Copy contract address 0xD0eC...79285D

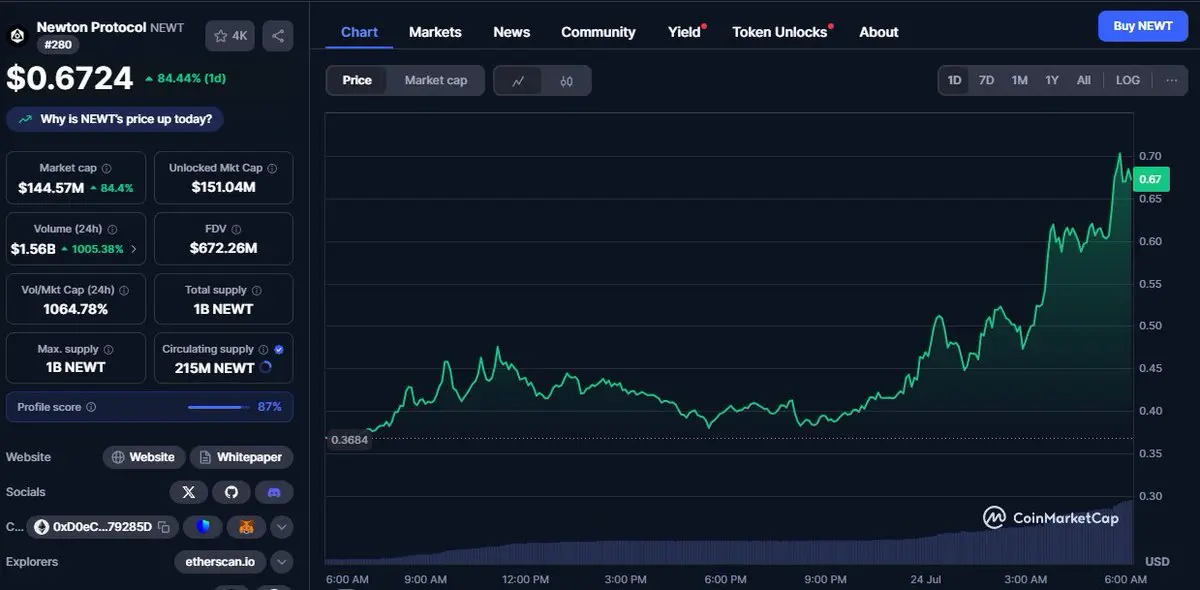click(x=163, y=526)
